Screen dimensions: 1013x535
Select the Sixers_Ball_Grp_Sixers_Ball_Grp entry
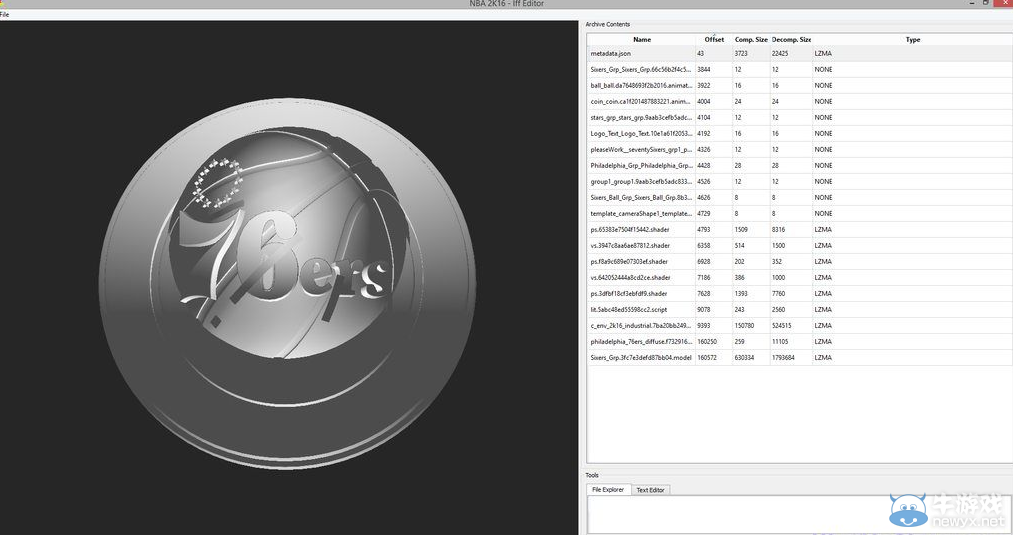point(642,198)
